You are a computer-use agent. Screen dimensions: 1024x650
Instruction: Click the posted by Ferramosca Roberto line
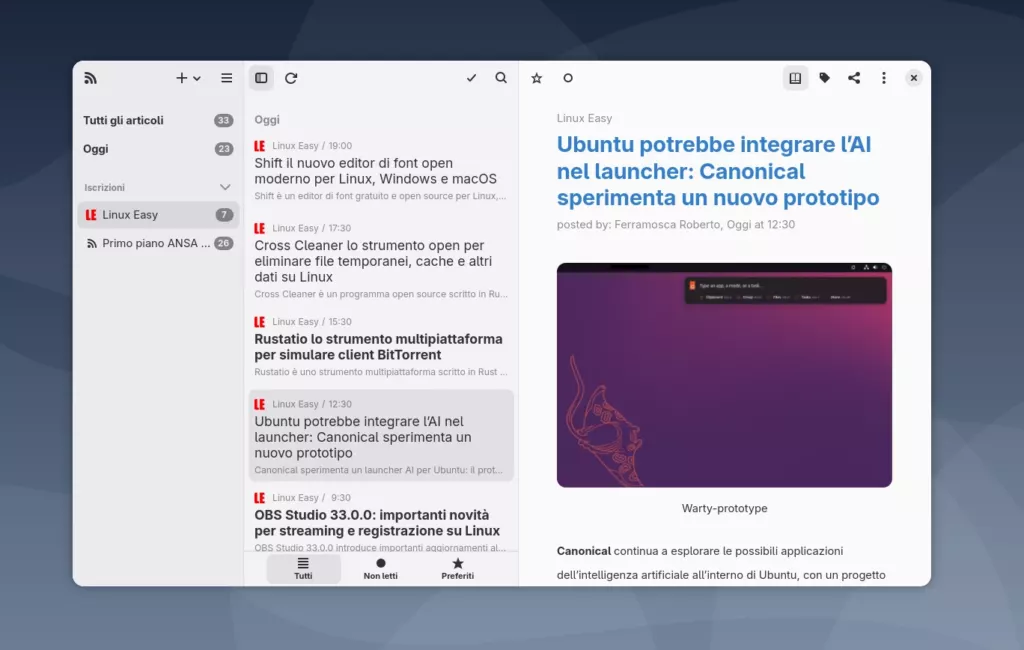[x=676, y=225]
